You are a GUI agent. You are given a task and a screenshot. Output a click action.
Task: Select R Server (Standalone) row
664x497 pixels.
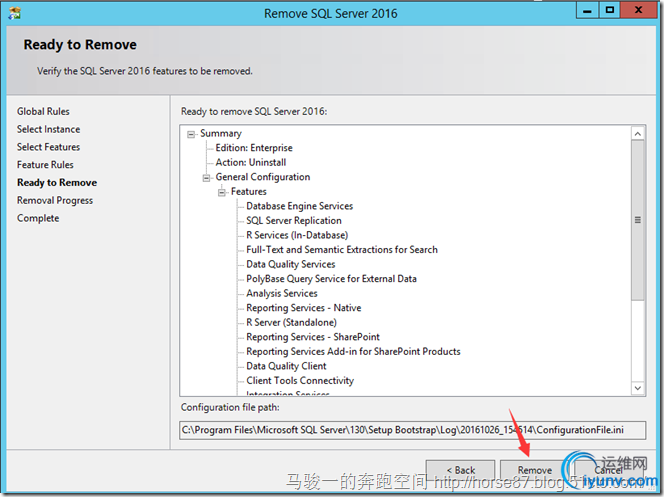291,323
